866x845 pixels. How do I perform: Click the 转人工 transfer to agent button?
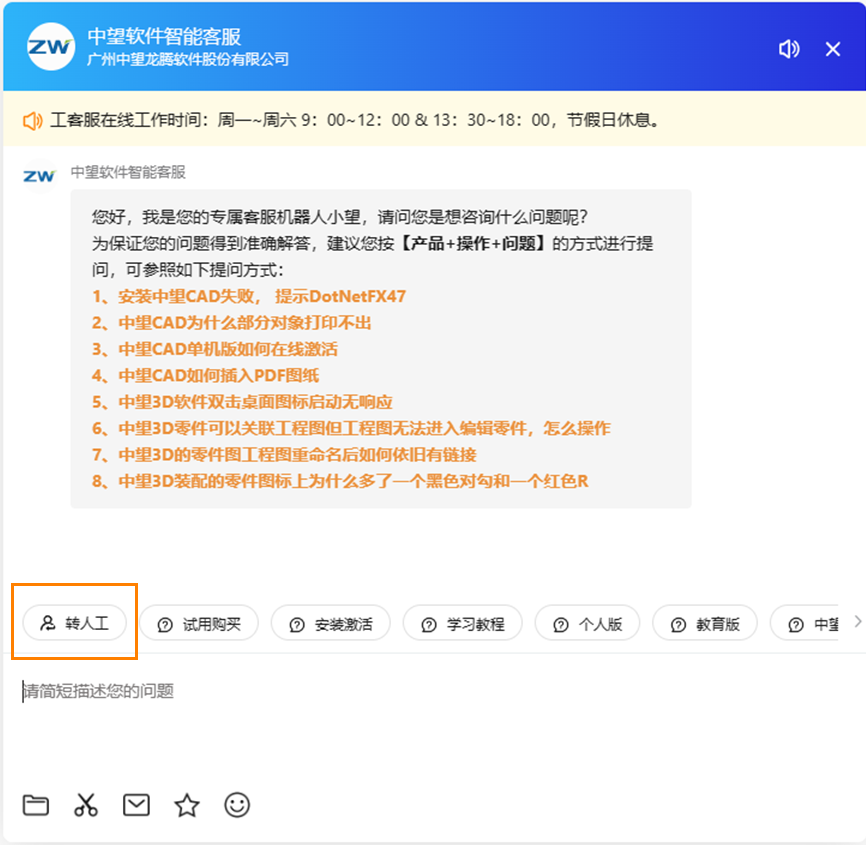click(x=75, y=623)
